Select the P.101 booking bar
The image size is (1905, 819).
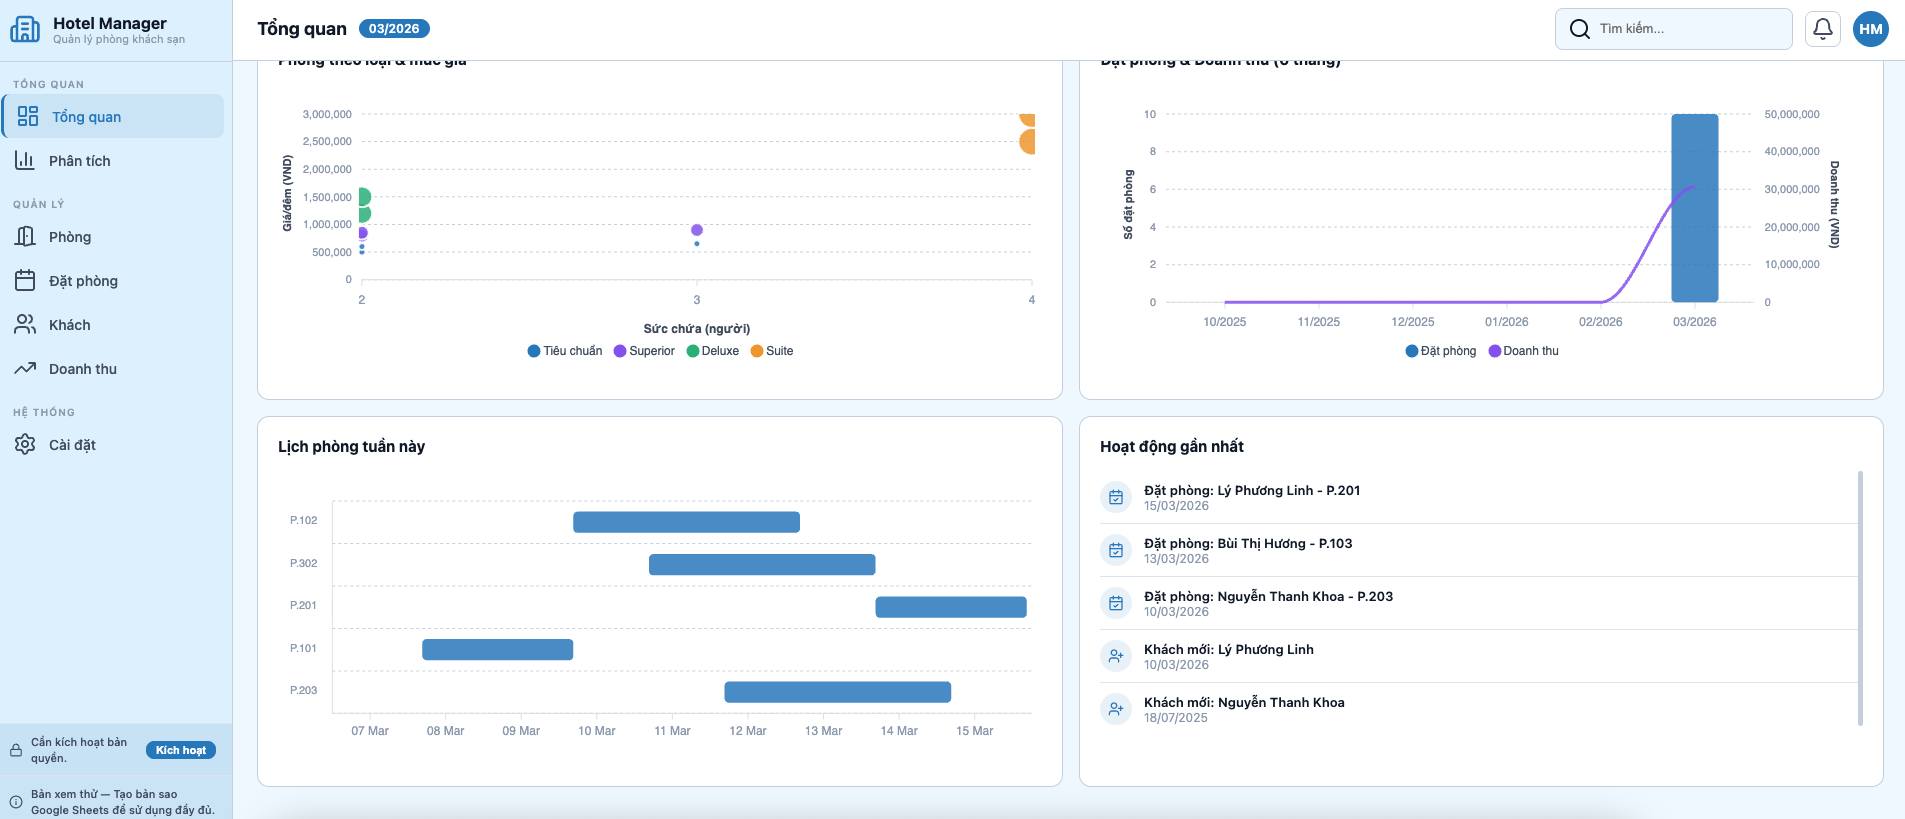point(497,650)
